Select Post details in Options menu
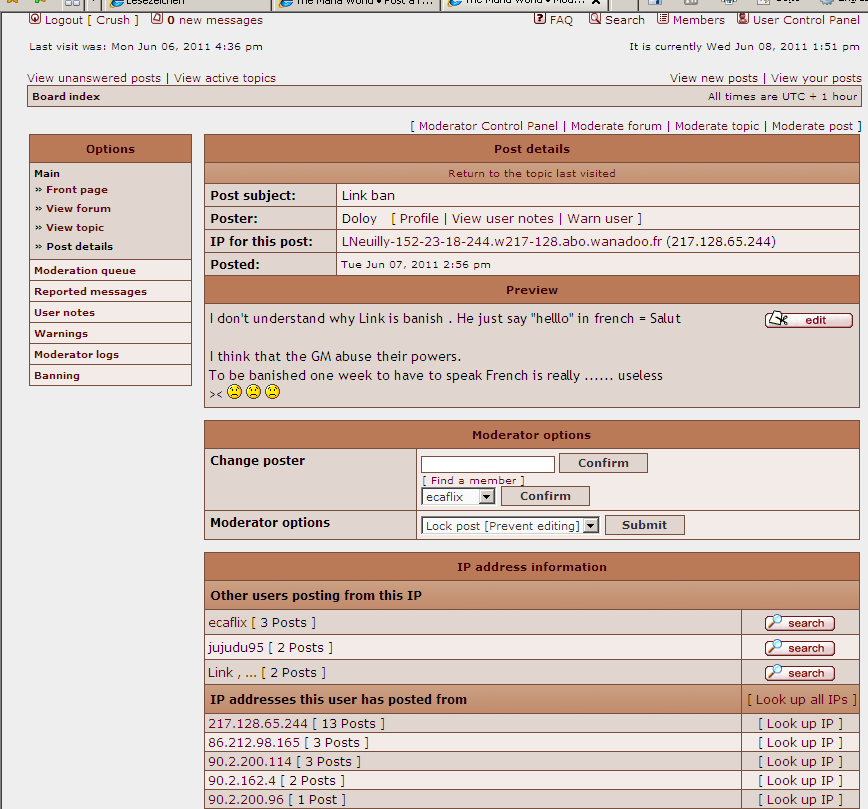Image resolution: width=868 pixels, height=809 pixels. 79,246
